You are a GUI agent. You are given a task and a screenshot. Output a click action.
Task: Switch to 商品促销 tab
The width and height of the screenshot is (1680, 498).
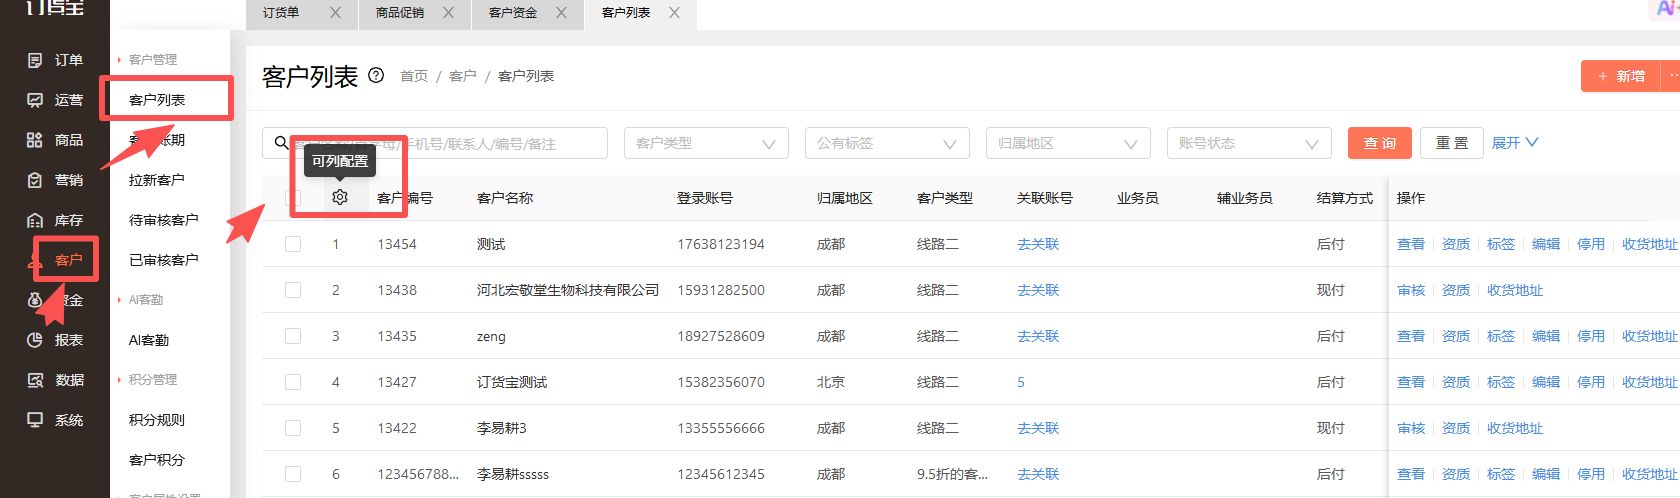point(400,13)
